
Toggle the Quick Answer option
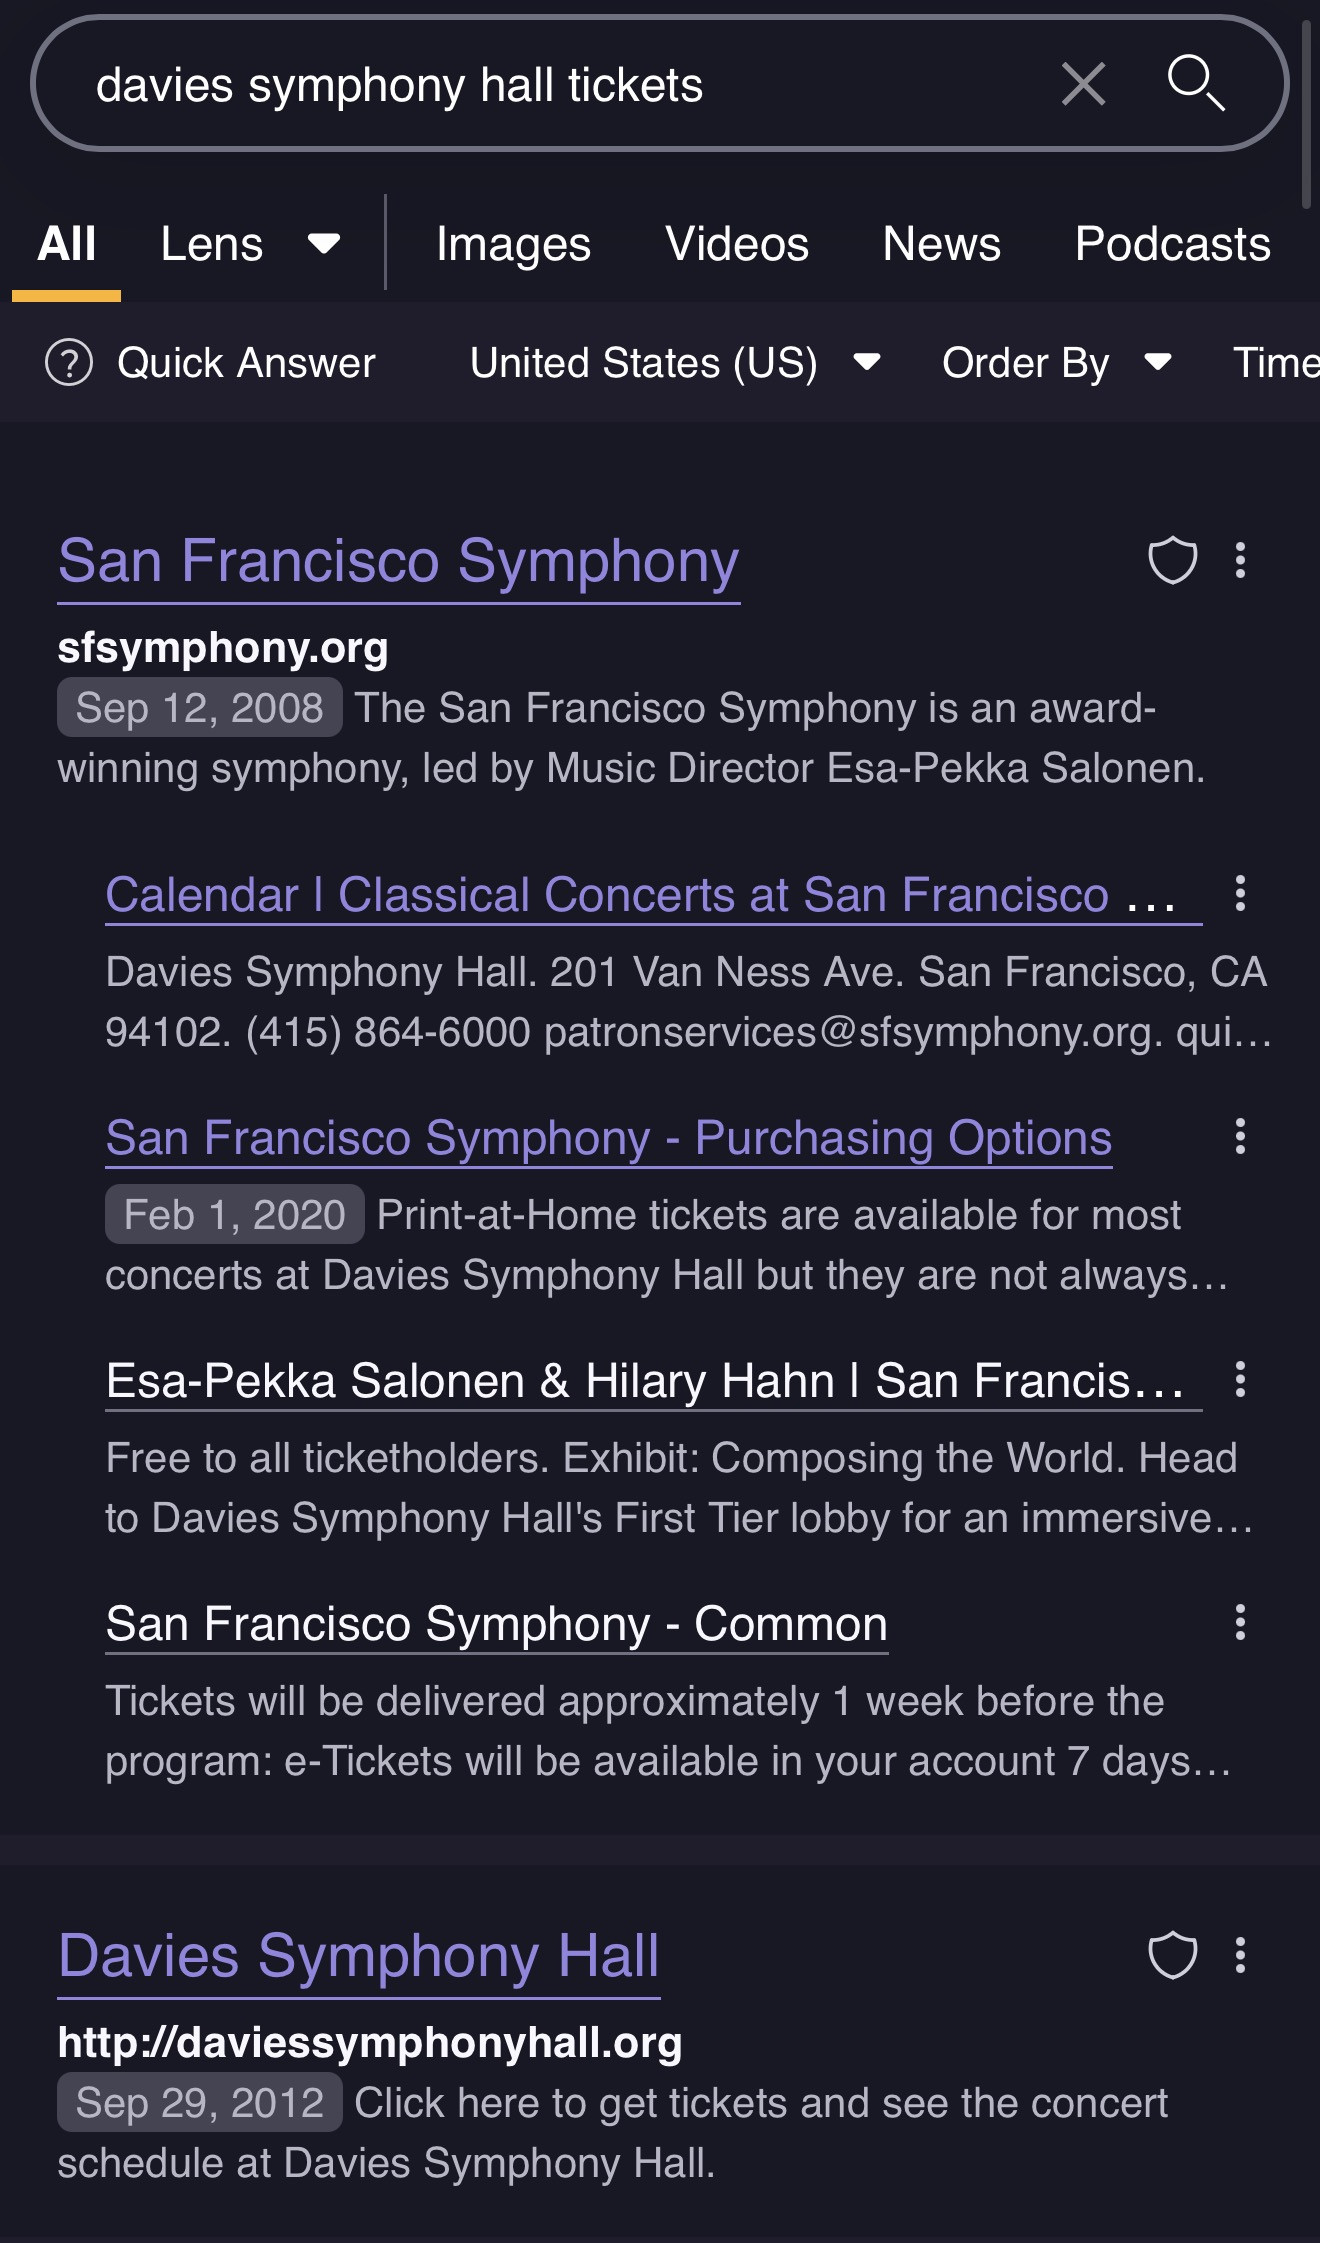(x=211, y=363)
